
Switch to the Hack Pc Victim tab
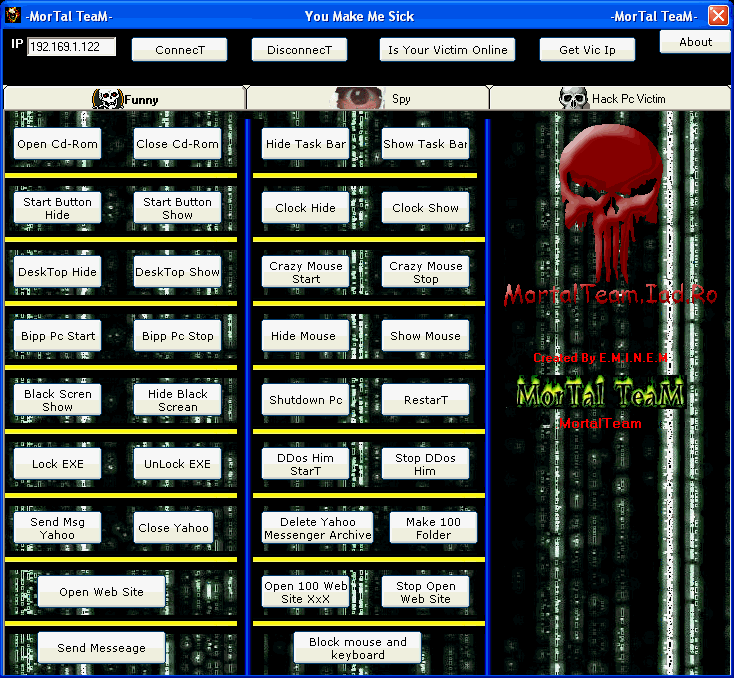610,98
